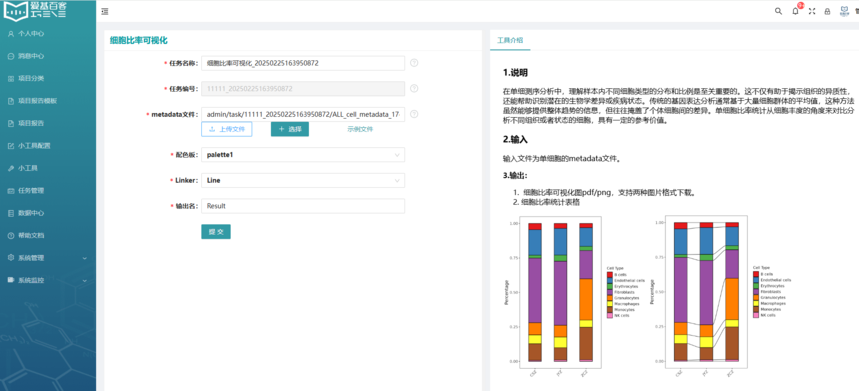Show help tooltip next to 任务名称 field
Viewport: 859px width, 391px height.
[x=414, y=63]
